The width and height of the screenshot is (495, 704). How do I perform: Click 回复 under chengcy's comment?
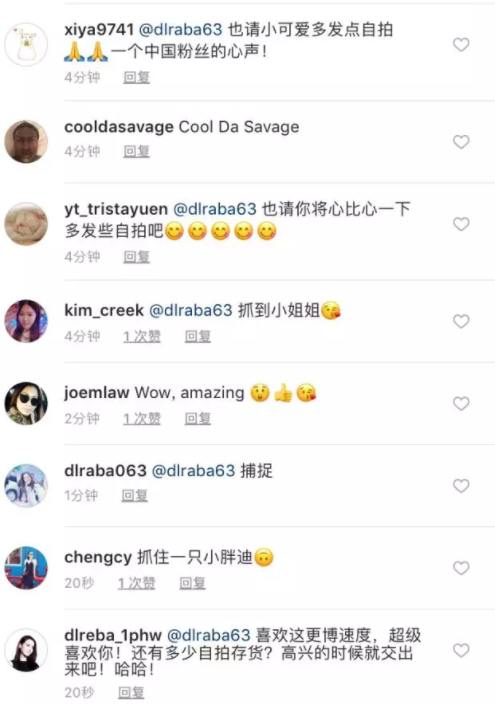[192, 583]
